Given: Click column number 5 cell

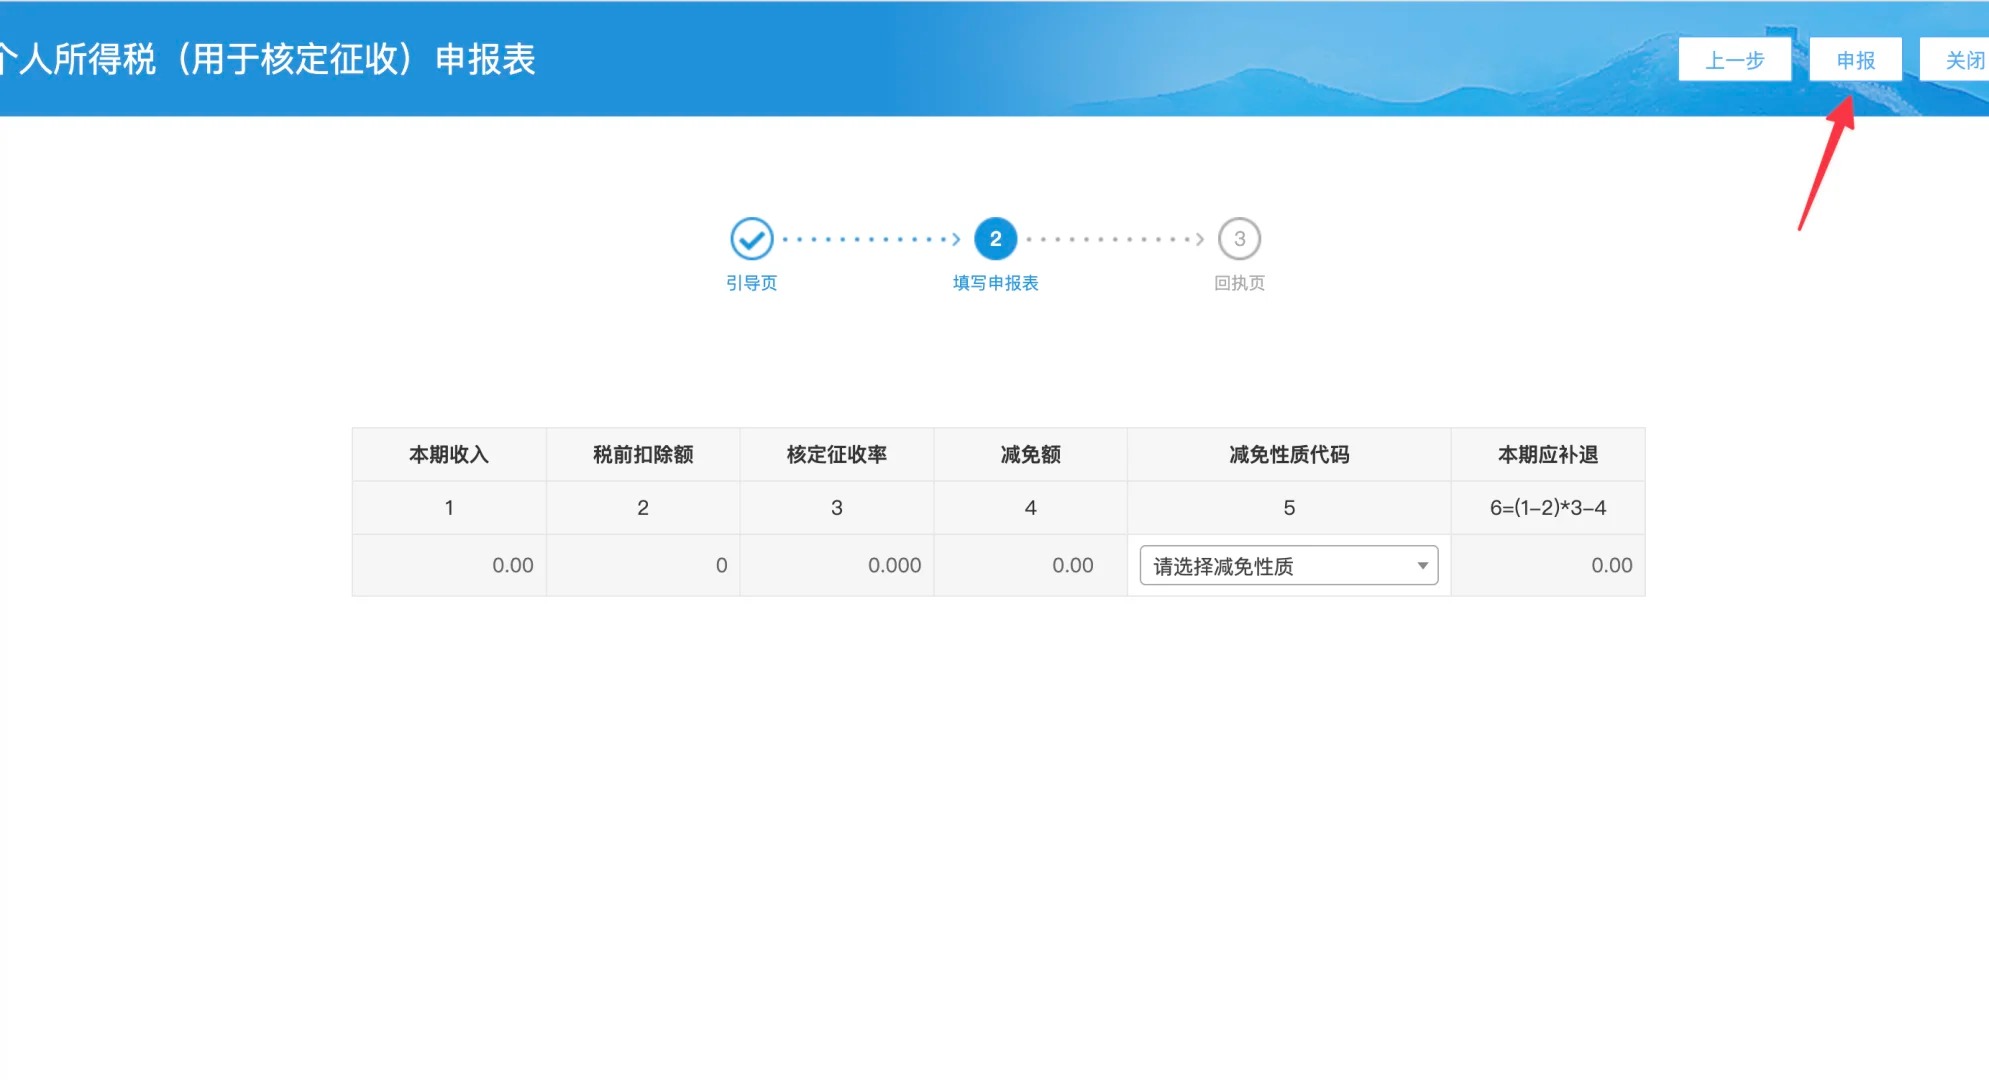Looking at the screenshot, I should (x=1289, y=508).
